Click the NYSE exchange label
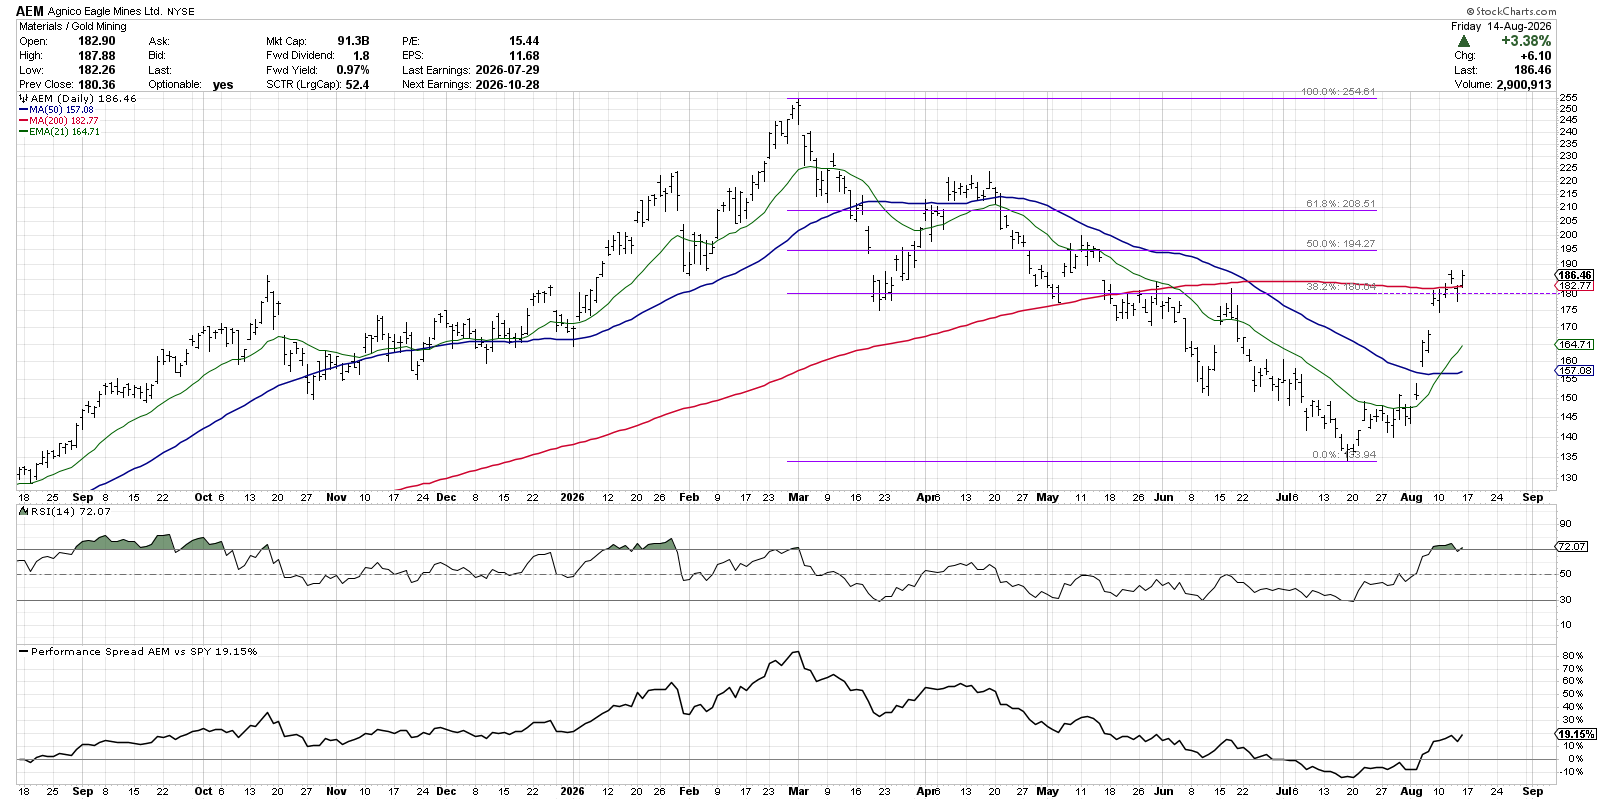This screenshot has height=800, width=1600. tap(181, 12)
